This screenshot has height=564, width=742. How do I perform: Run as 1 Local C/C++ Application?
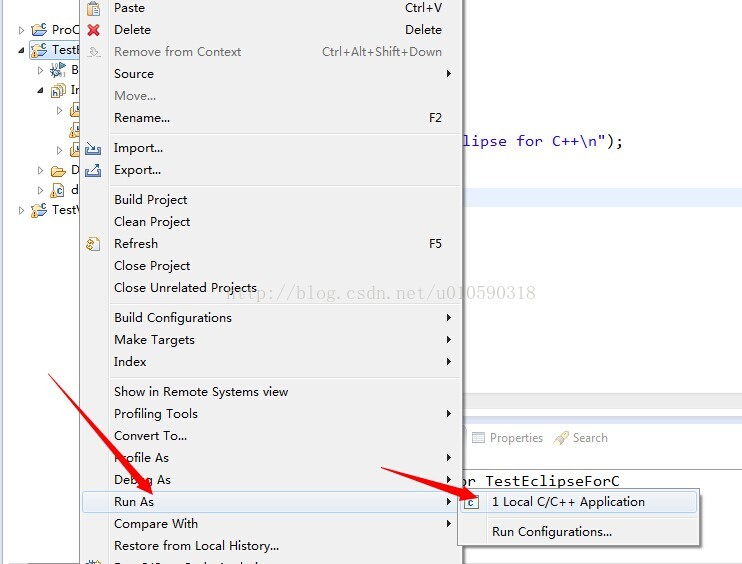[x=579, y=502]
